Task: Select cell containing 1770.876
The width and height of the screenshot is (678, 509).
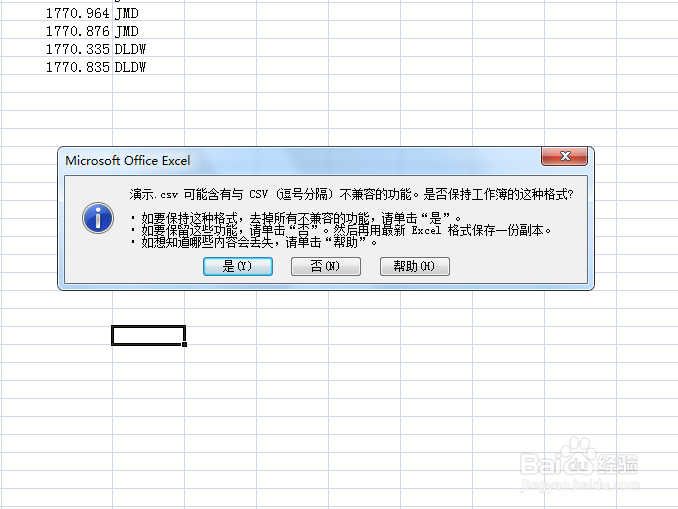Action: (x=57, y=31)
